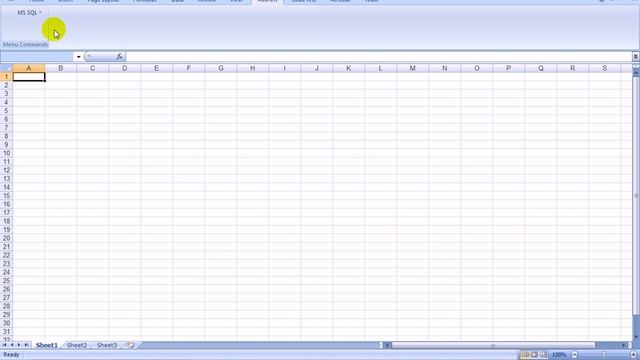640x360 pixels.
Task: Click the Menu Commands group label
Action: click(x=25, y=44)
